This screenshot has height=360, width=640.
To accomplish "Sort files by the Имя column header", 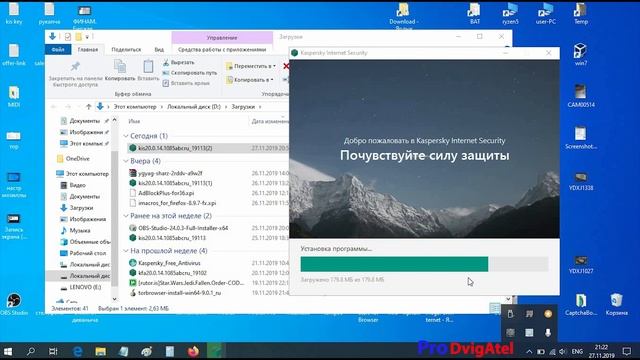I will pos(134,121).
